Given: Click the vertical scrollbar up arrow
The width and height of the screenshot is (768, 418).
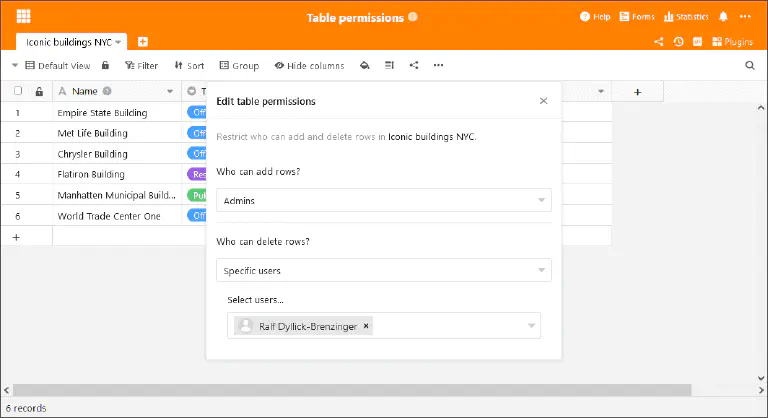Looking at the screenshot, I should pos(761,108).
